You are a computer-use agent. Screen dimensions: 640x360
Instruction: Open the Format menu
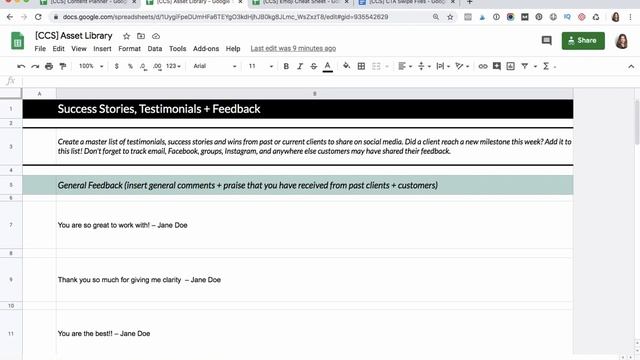[129, 49]
